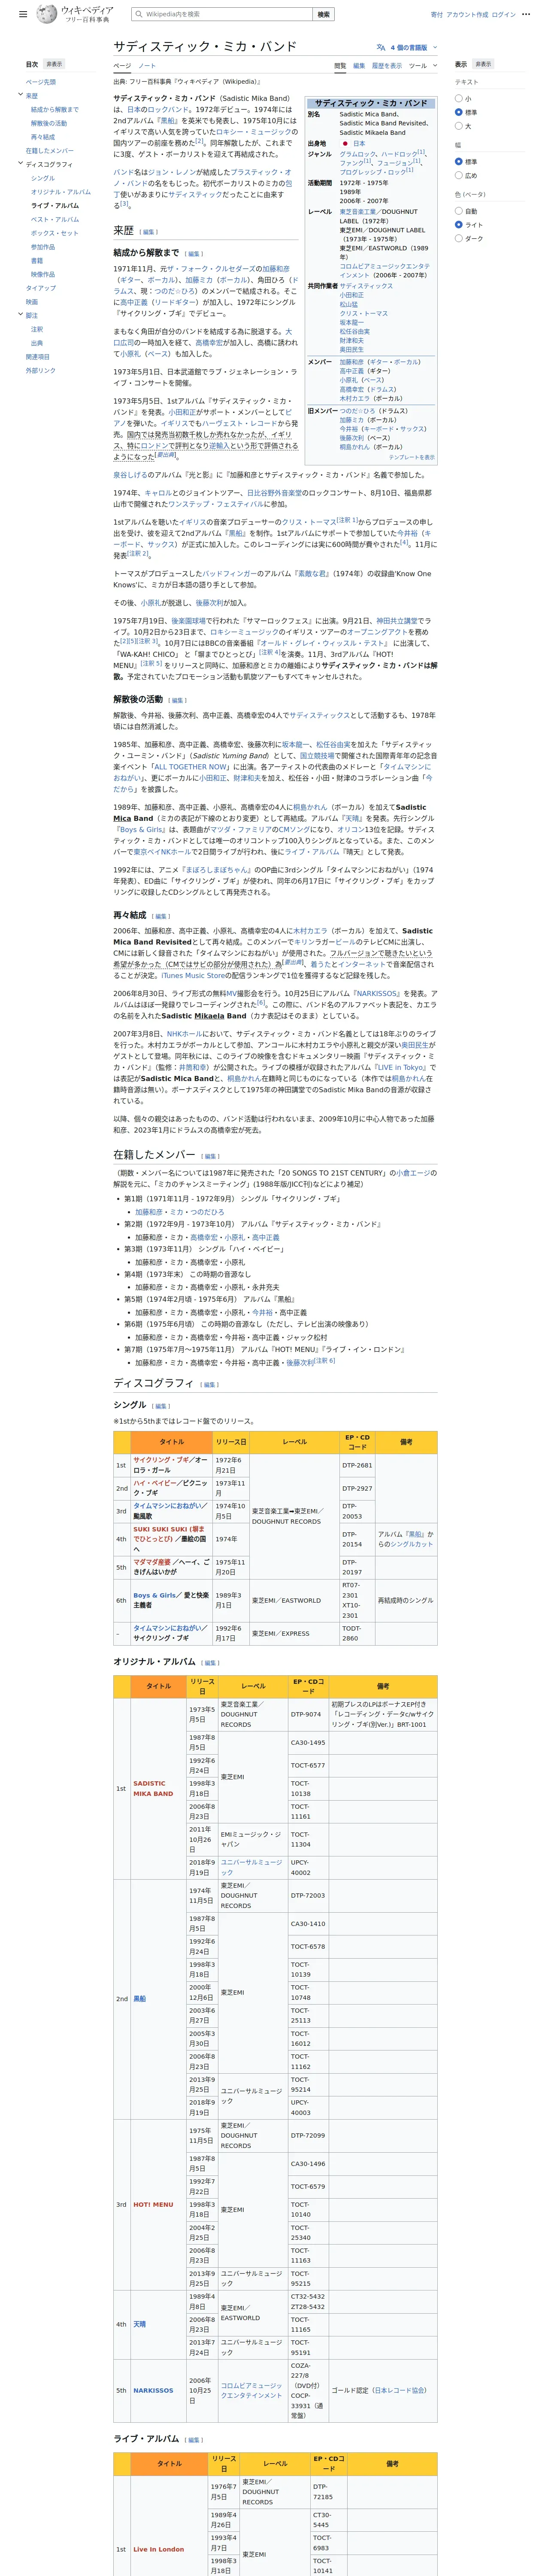The width and height of the screenshot is (551, 2576).
Task: Click the 検索 search button
Action: 323,15
